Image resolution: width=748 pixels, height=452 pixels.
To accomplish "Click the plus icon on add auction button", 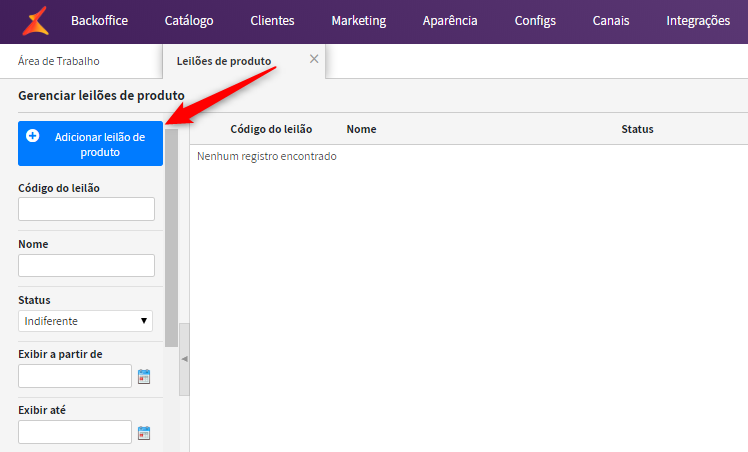I will pyautogui.click(x=32, y=136).
